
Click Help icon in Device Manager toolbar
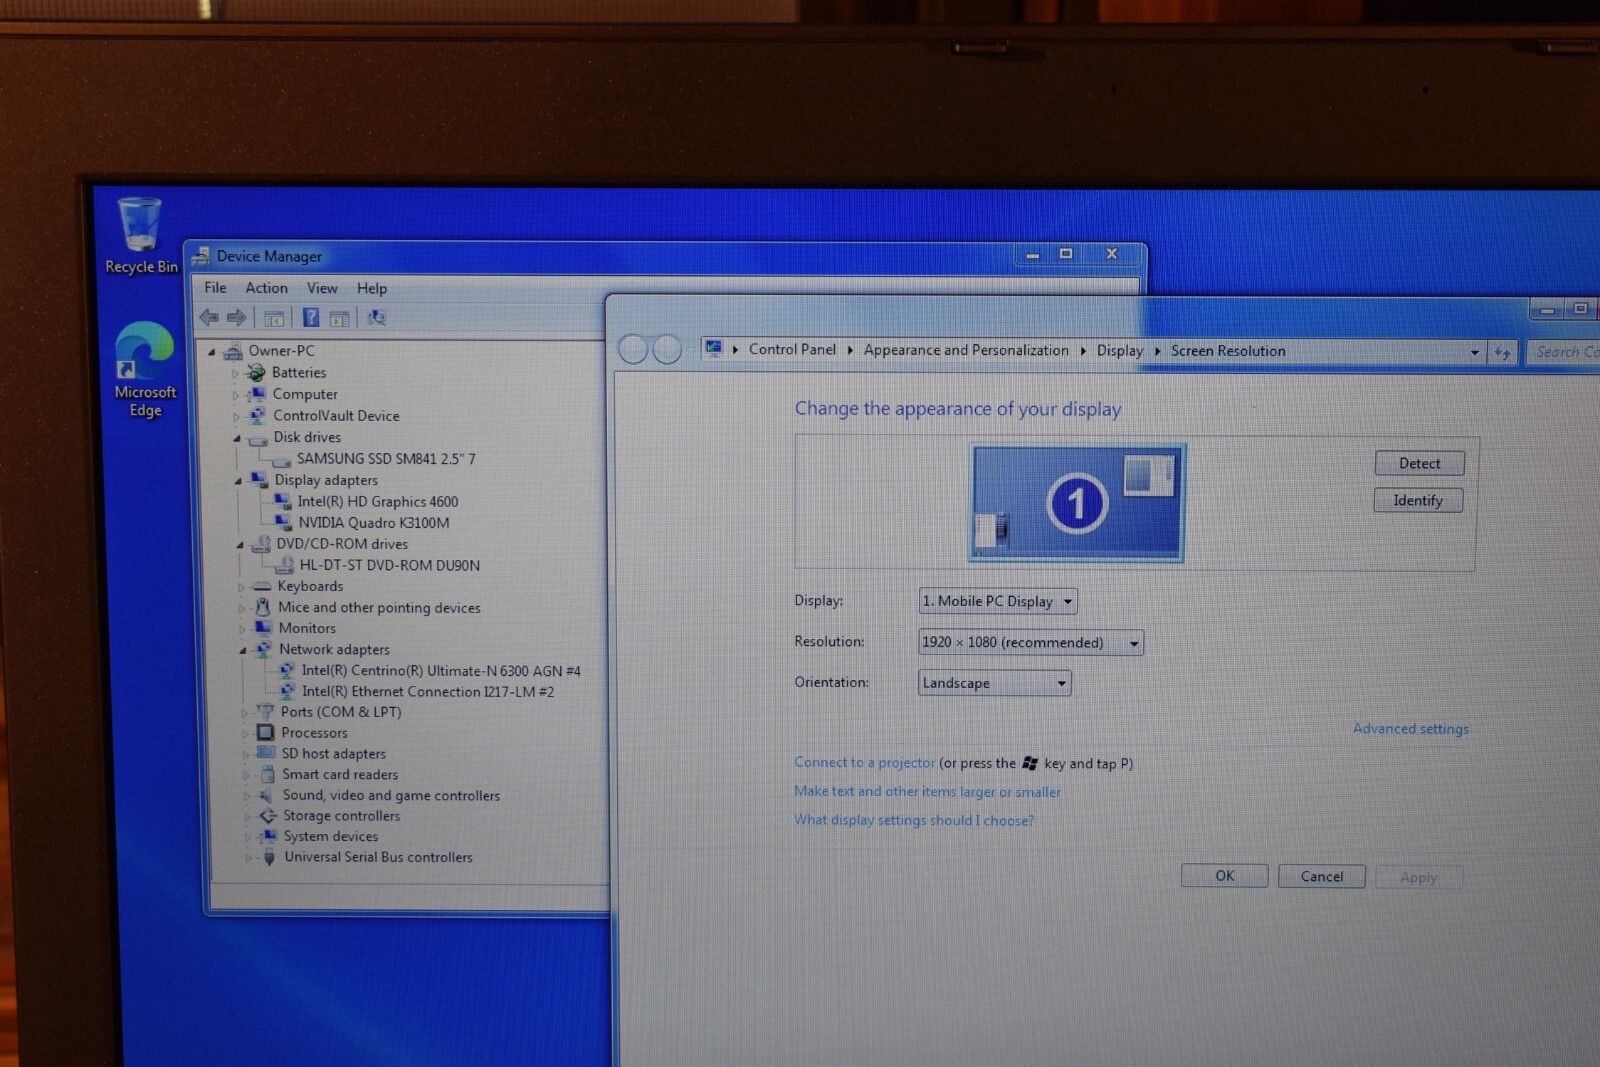(311, 318)
